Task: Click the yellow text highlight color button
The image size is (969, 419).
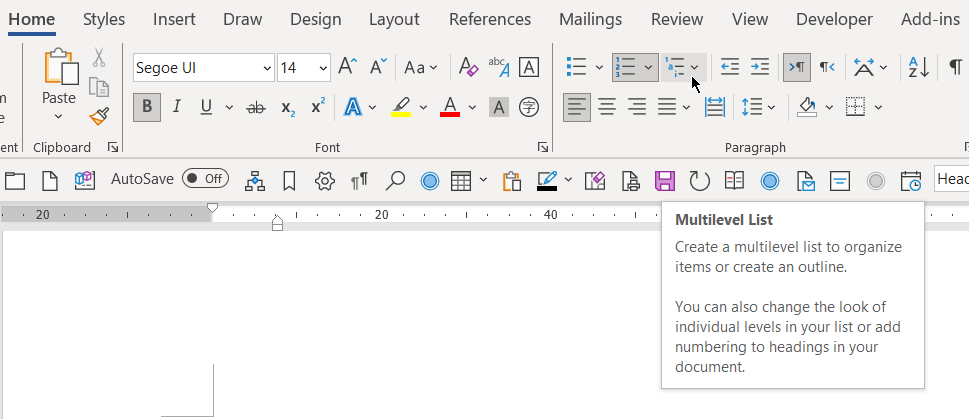Action: [x=402, y=108]
